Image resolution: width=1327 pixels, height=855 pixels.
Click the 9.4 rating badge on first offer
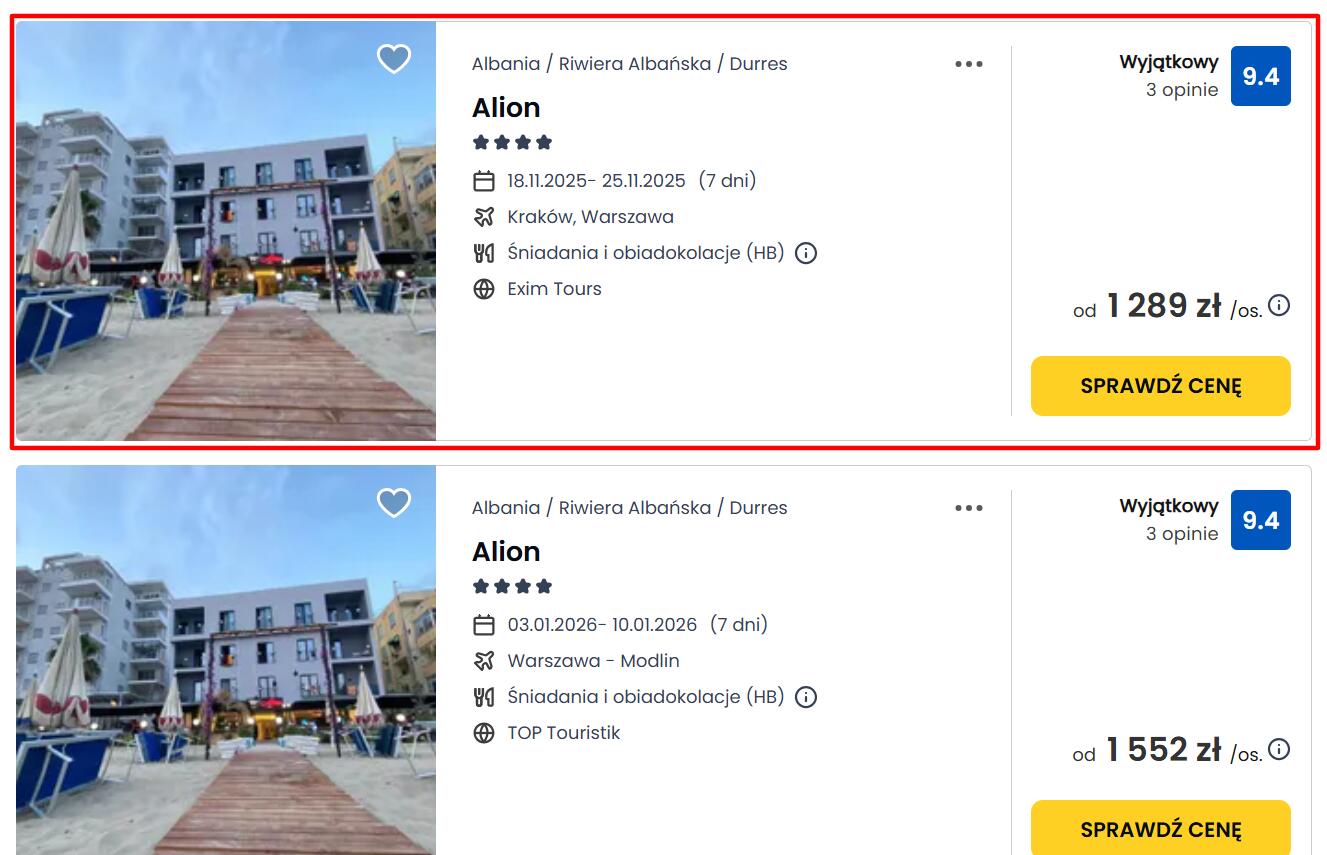1260,76
